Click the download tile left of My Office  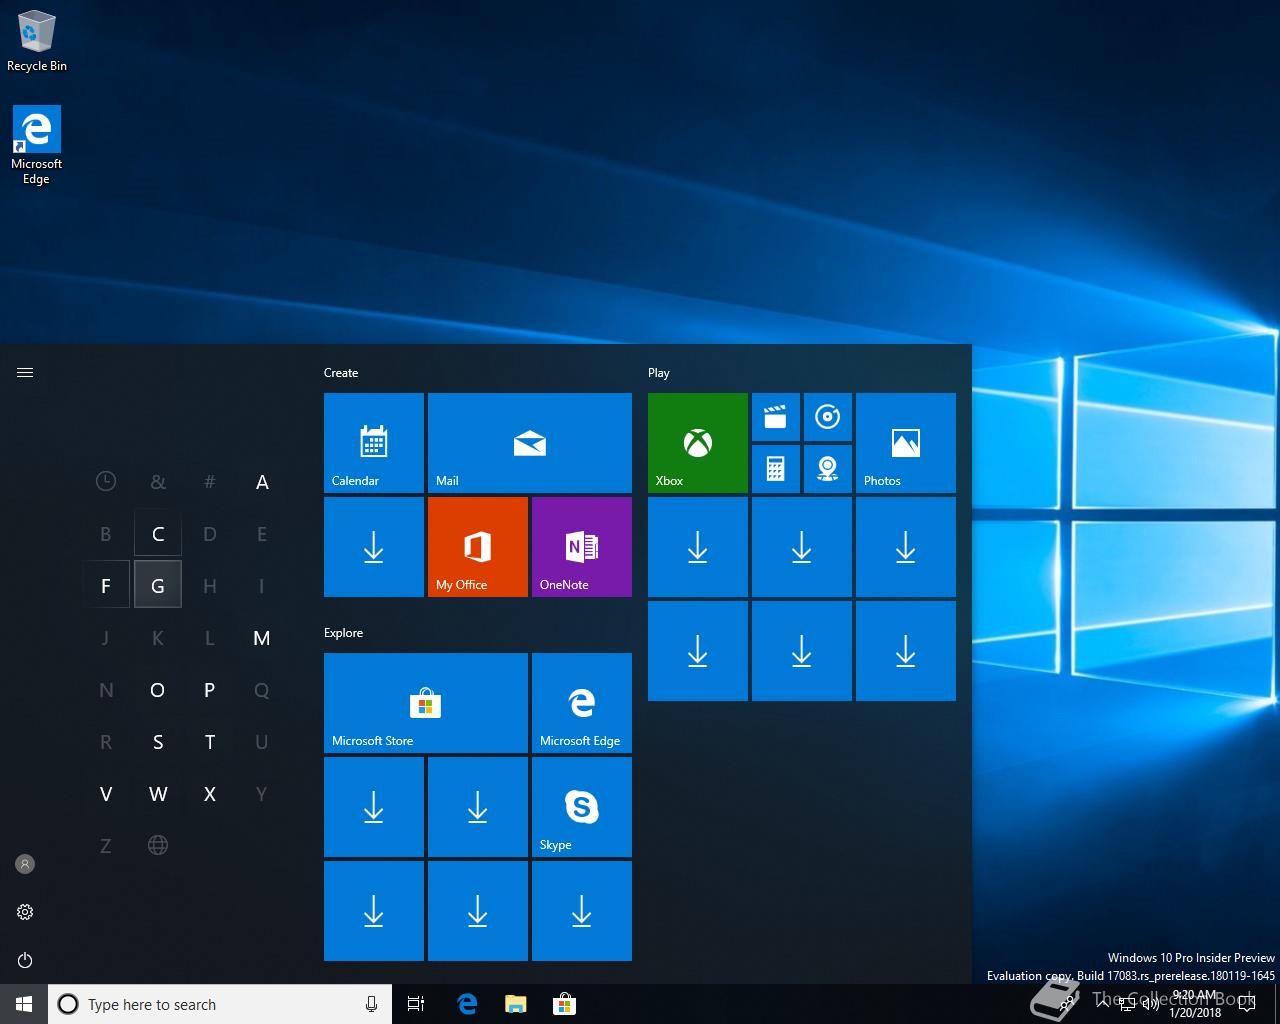click(374, 547)
